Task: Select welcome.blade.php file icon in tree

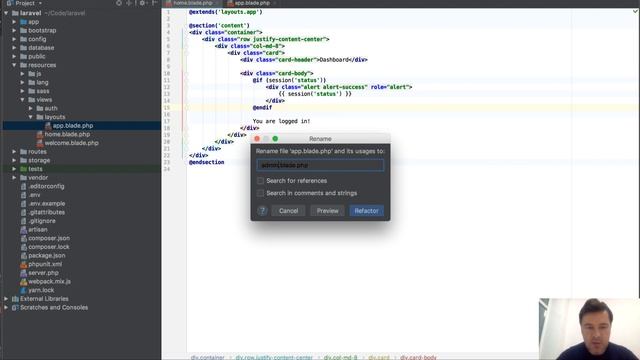Action: tap(40, 143)
